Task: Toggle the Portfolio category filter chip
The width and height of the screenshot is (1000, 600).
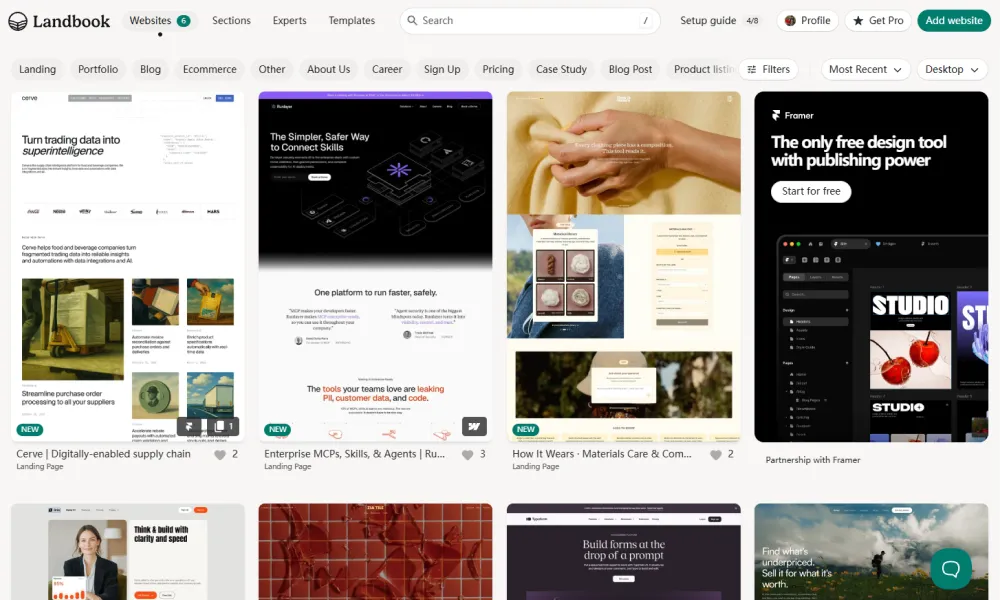Action: click(98, 69)
